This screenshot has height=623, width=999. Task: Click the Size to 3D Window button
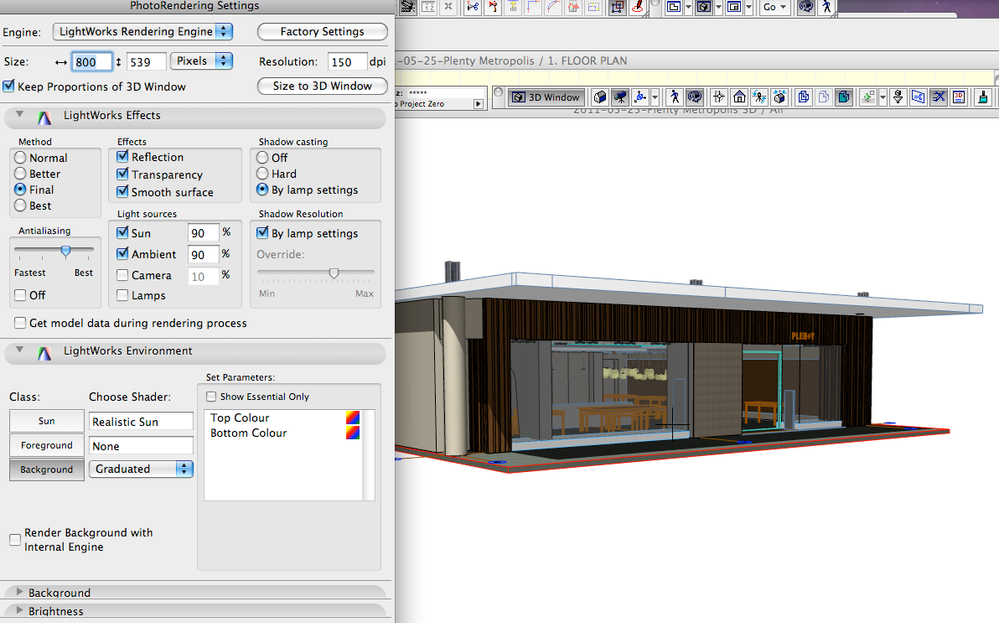pos(322,86)
